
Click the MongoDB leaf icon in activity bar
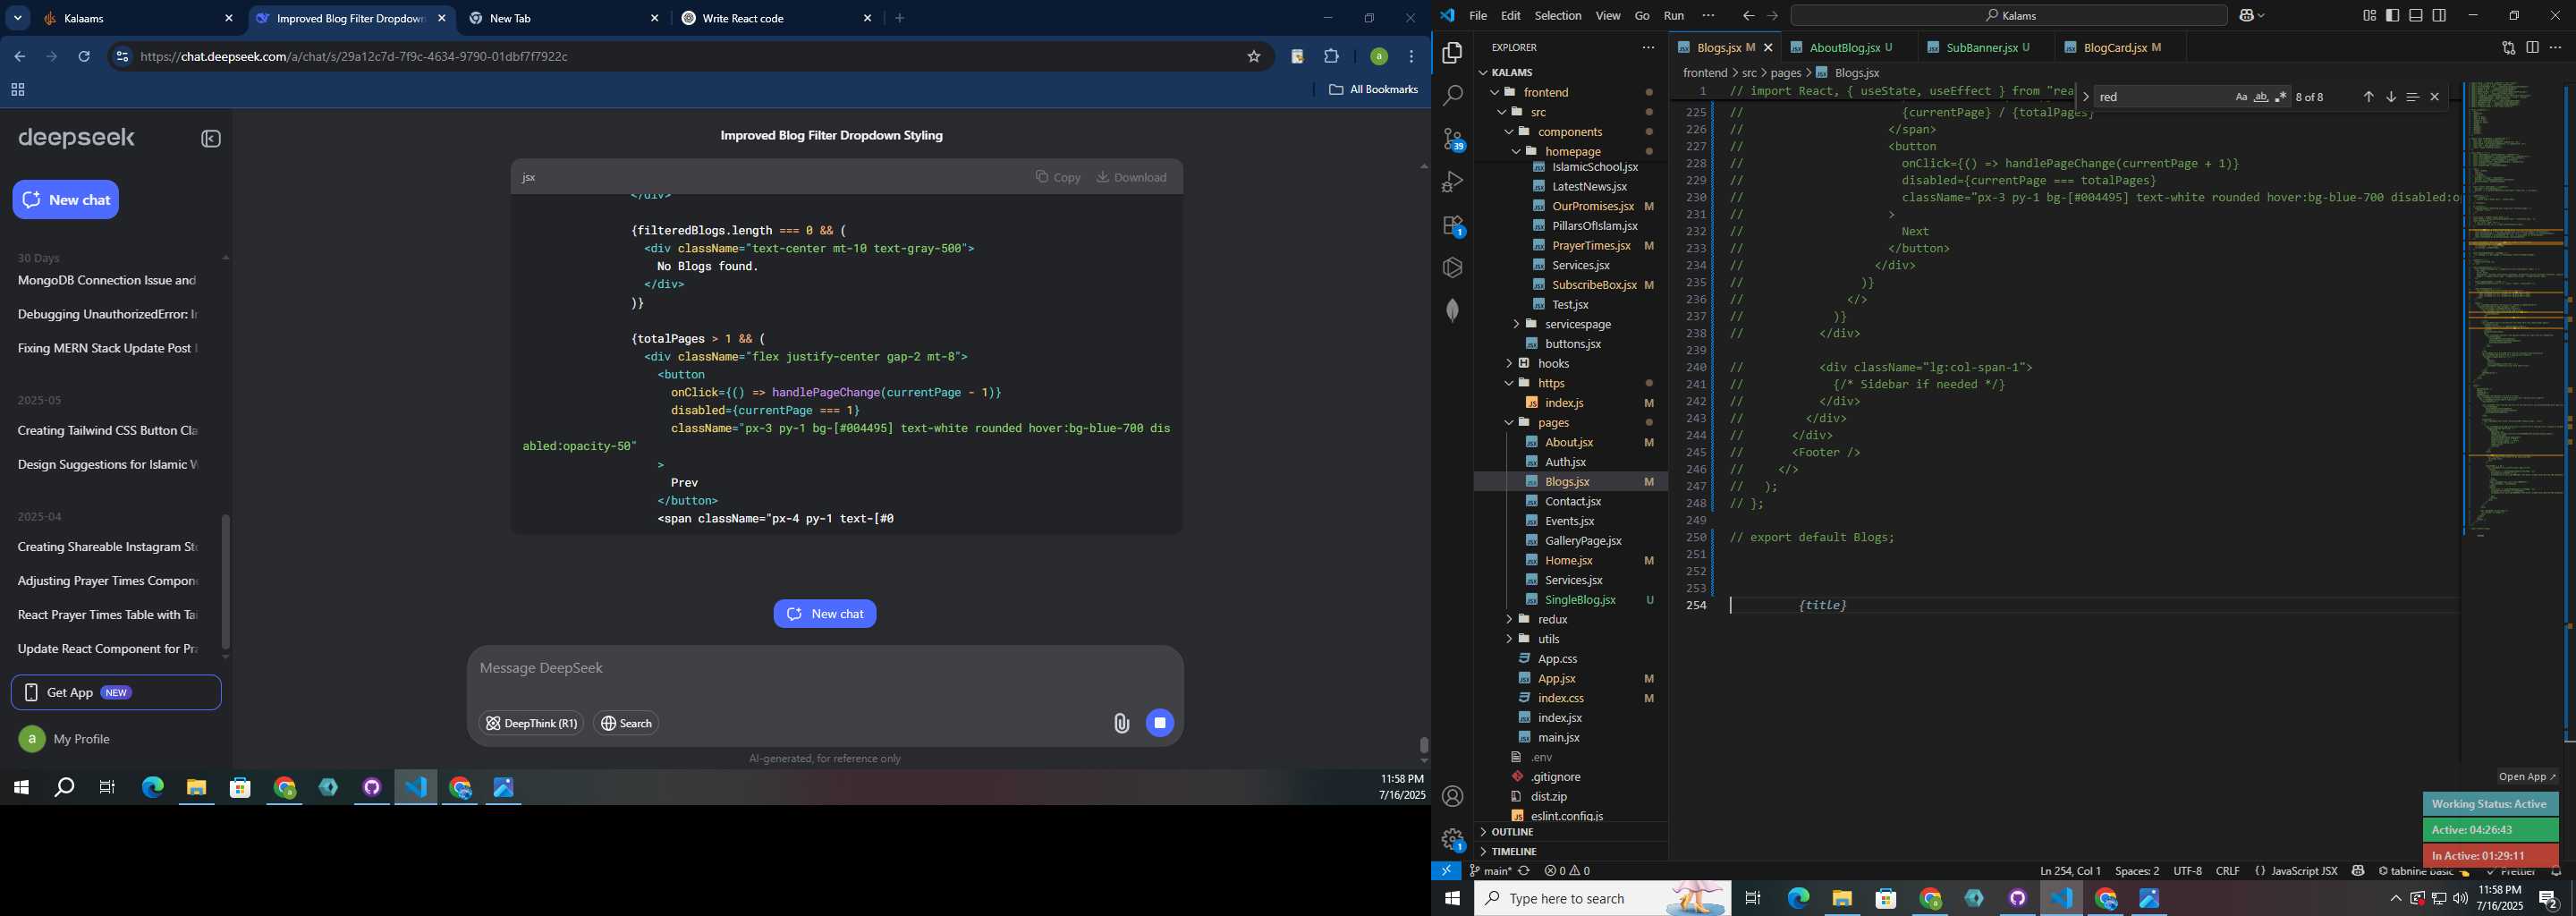tap(1452, 310)
